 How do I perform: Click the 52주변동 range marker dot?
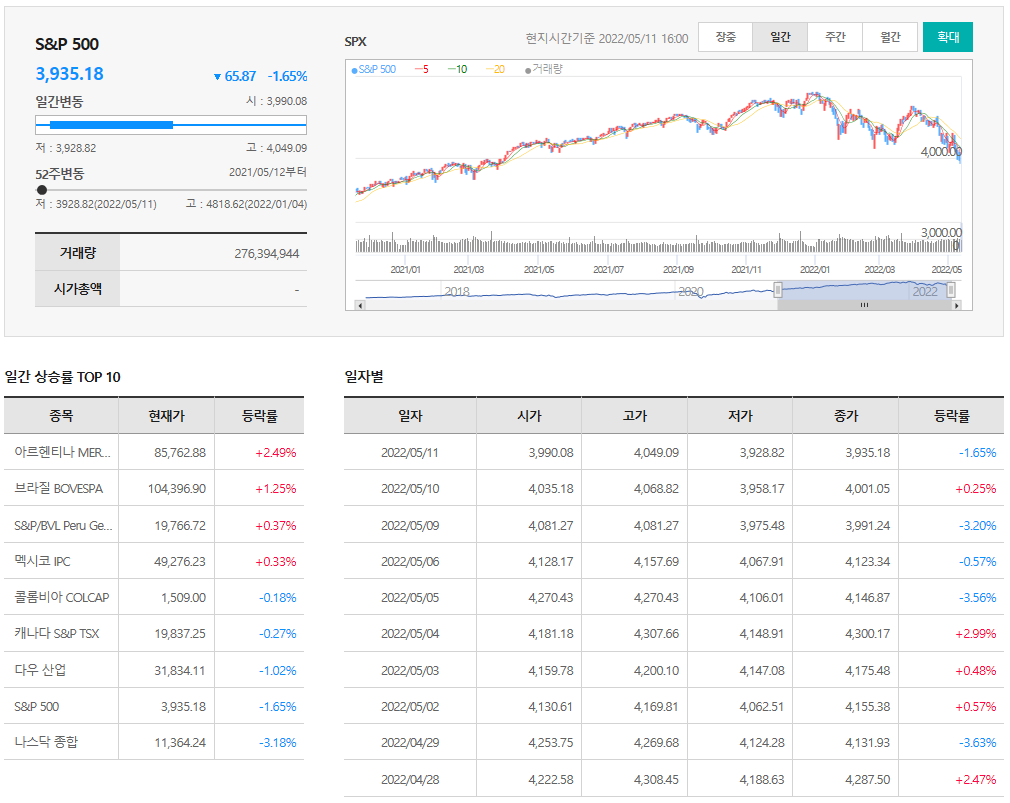point(42,190)
